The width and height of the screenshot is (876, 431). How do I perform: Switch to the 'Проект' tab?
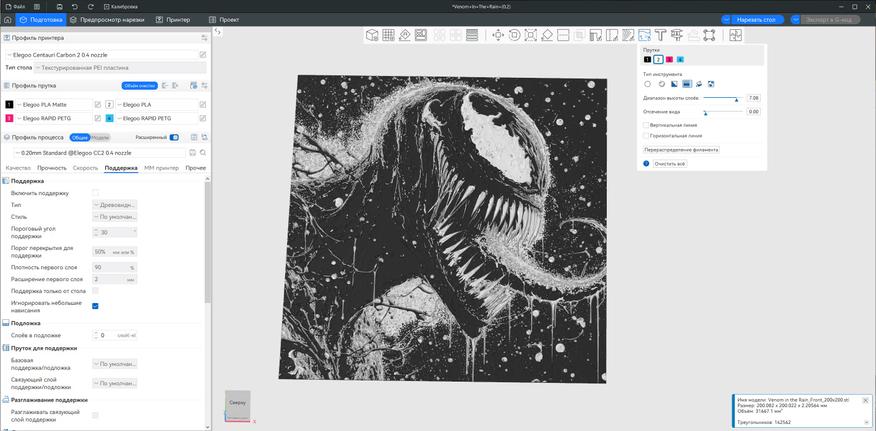224,20
